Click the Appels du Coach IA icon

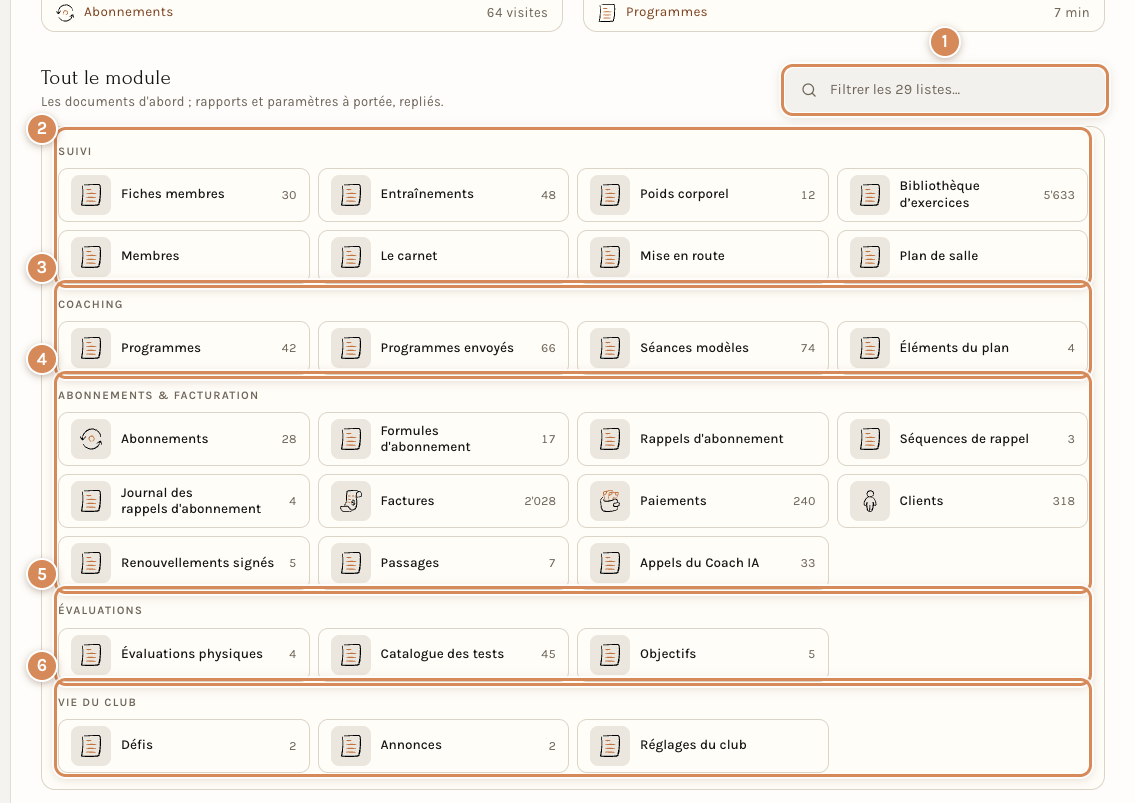610,563
